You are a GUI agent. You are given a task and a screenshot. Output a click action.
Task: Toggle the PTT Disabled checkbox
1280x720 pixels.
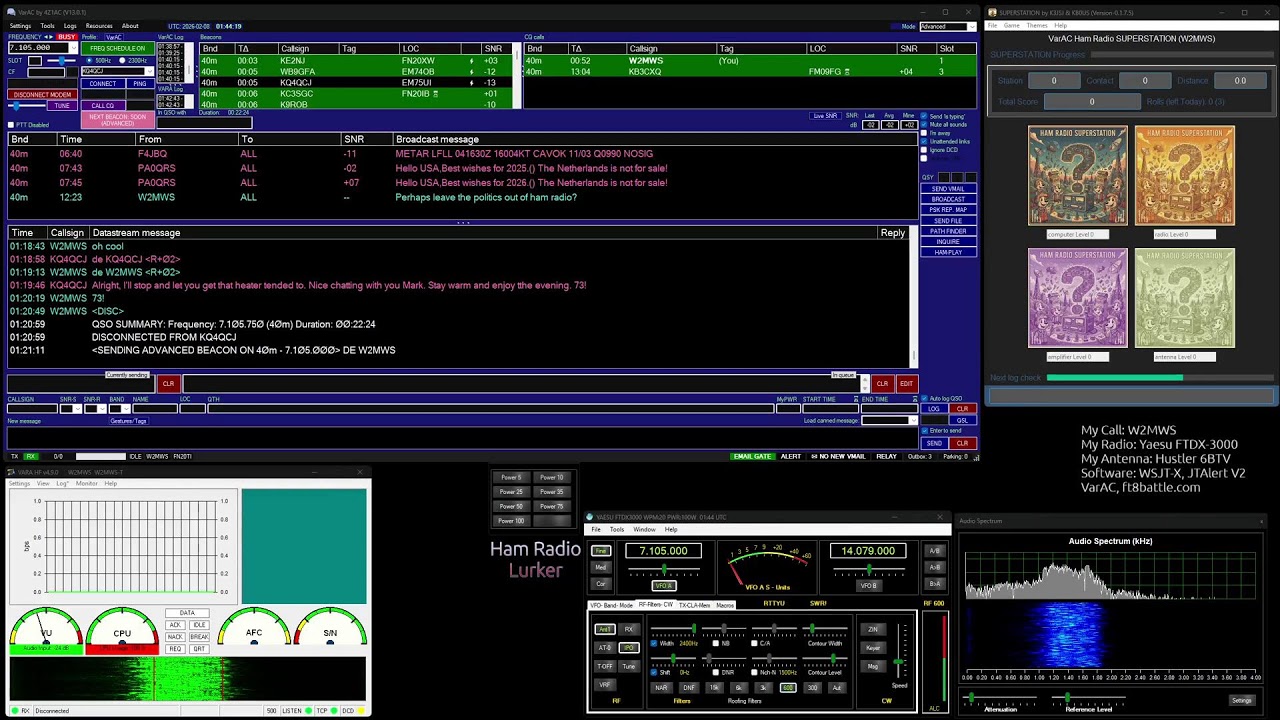coord(12,125)
